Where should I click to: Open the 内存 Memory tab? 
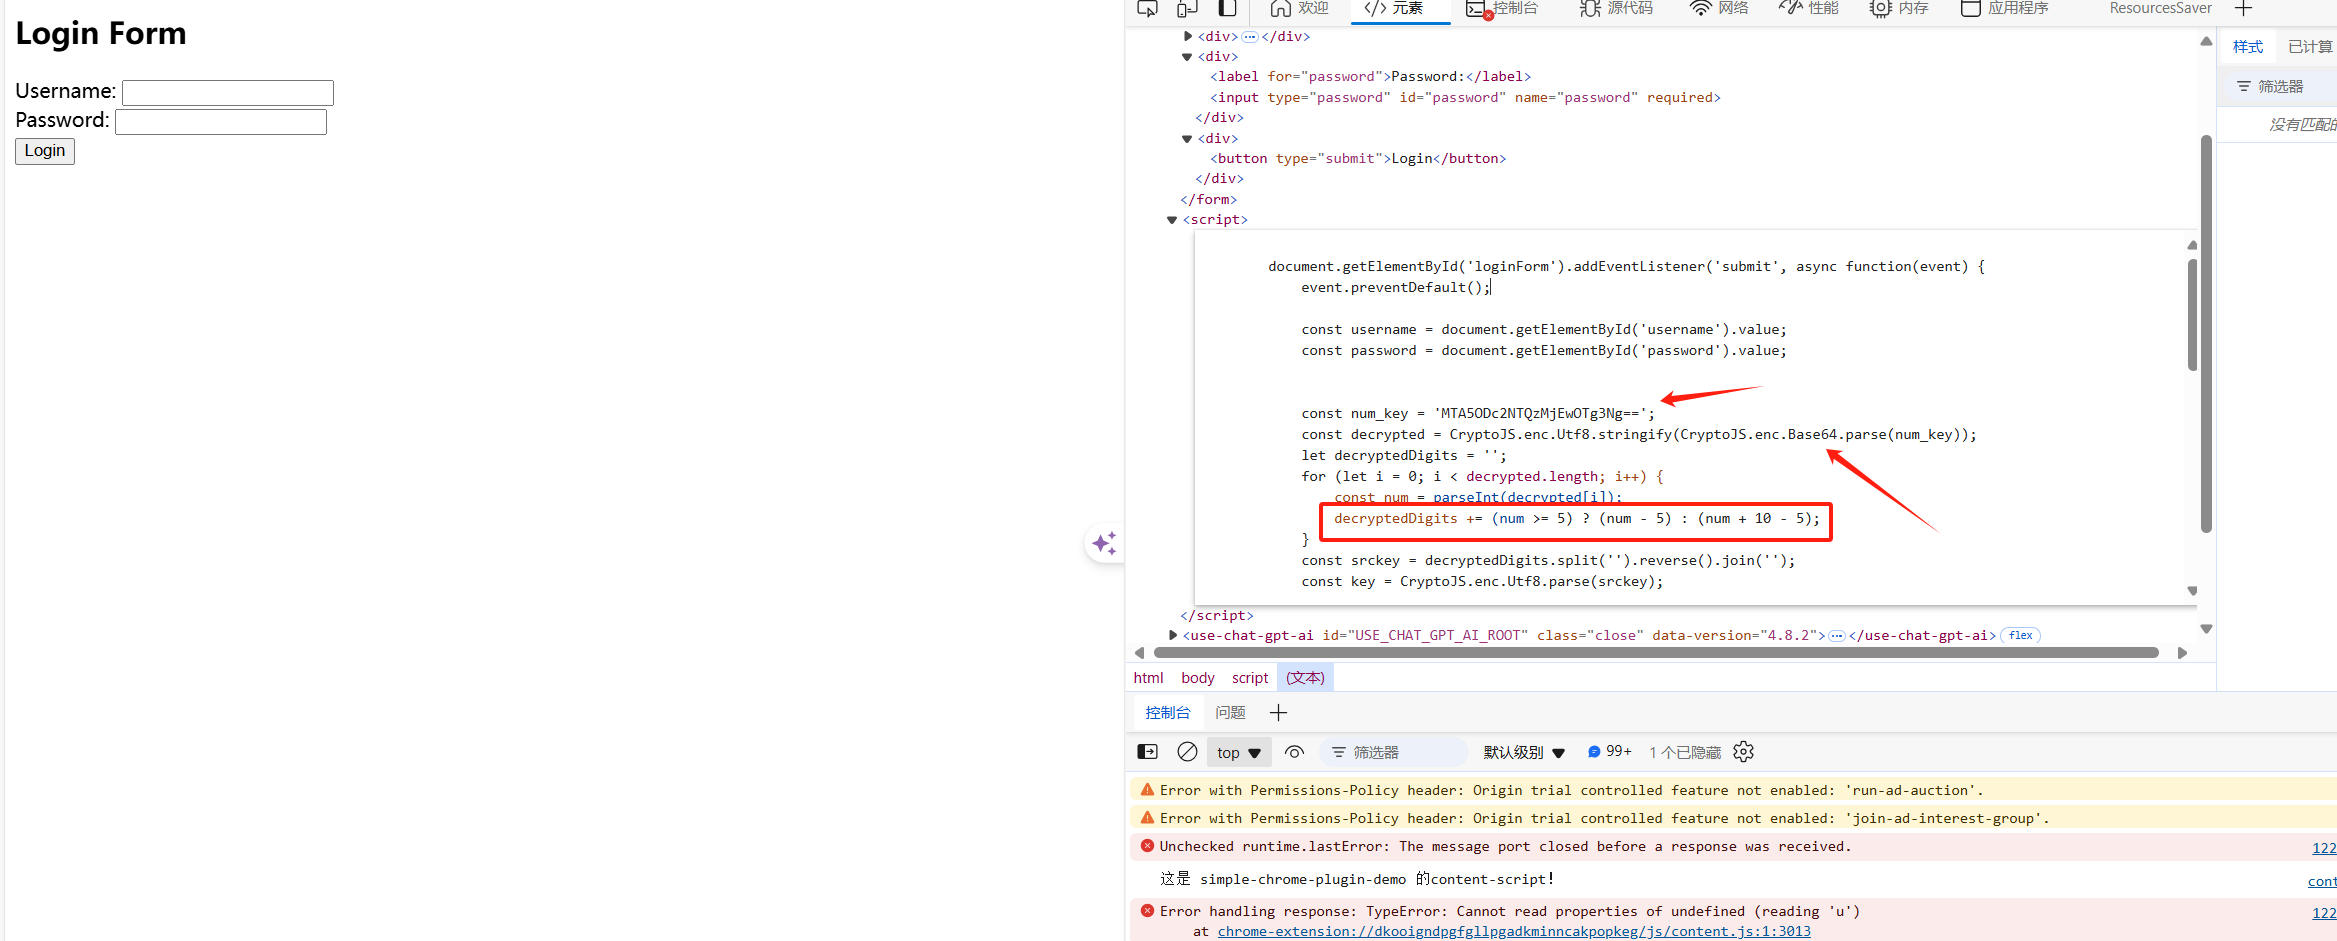coord(1898,9)
